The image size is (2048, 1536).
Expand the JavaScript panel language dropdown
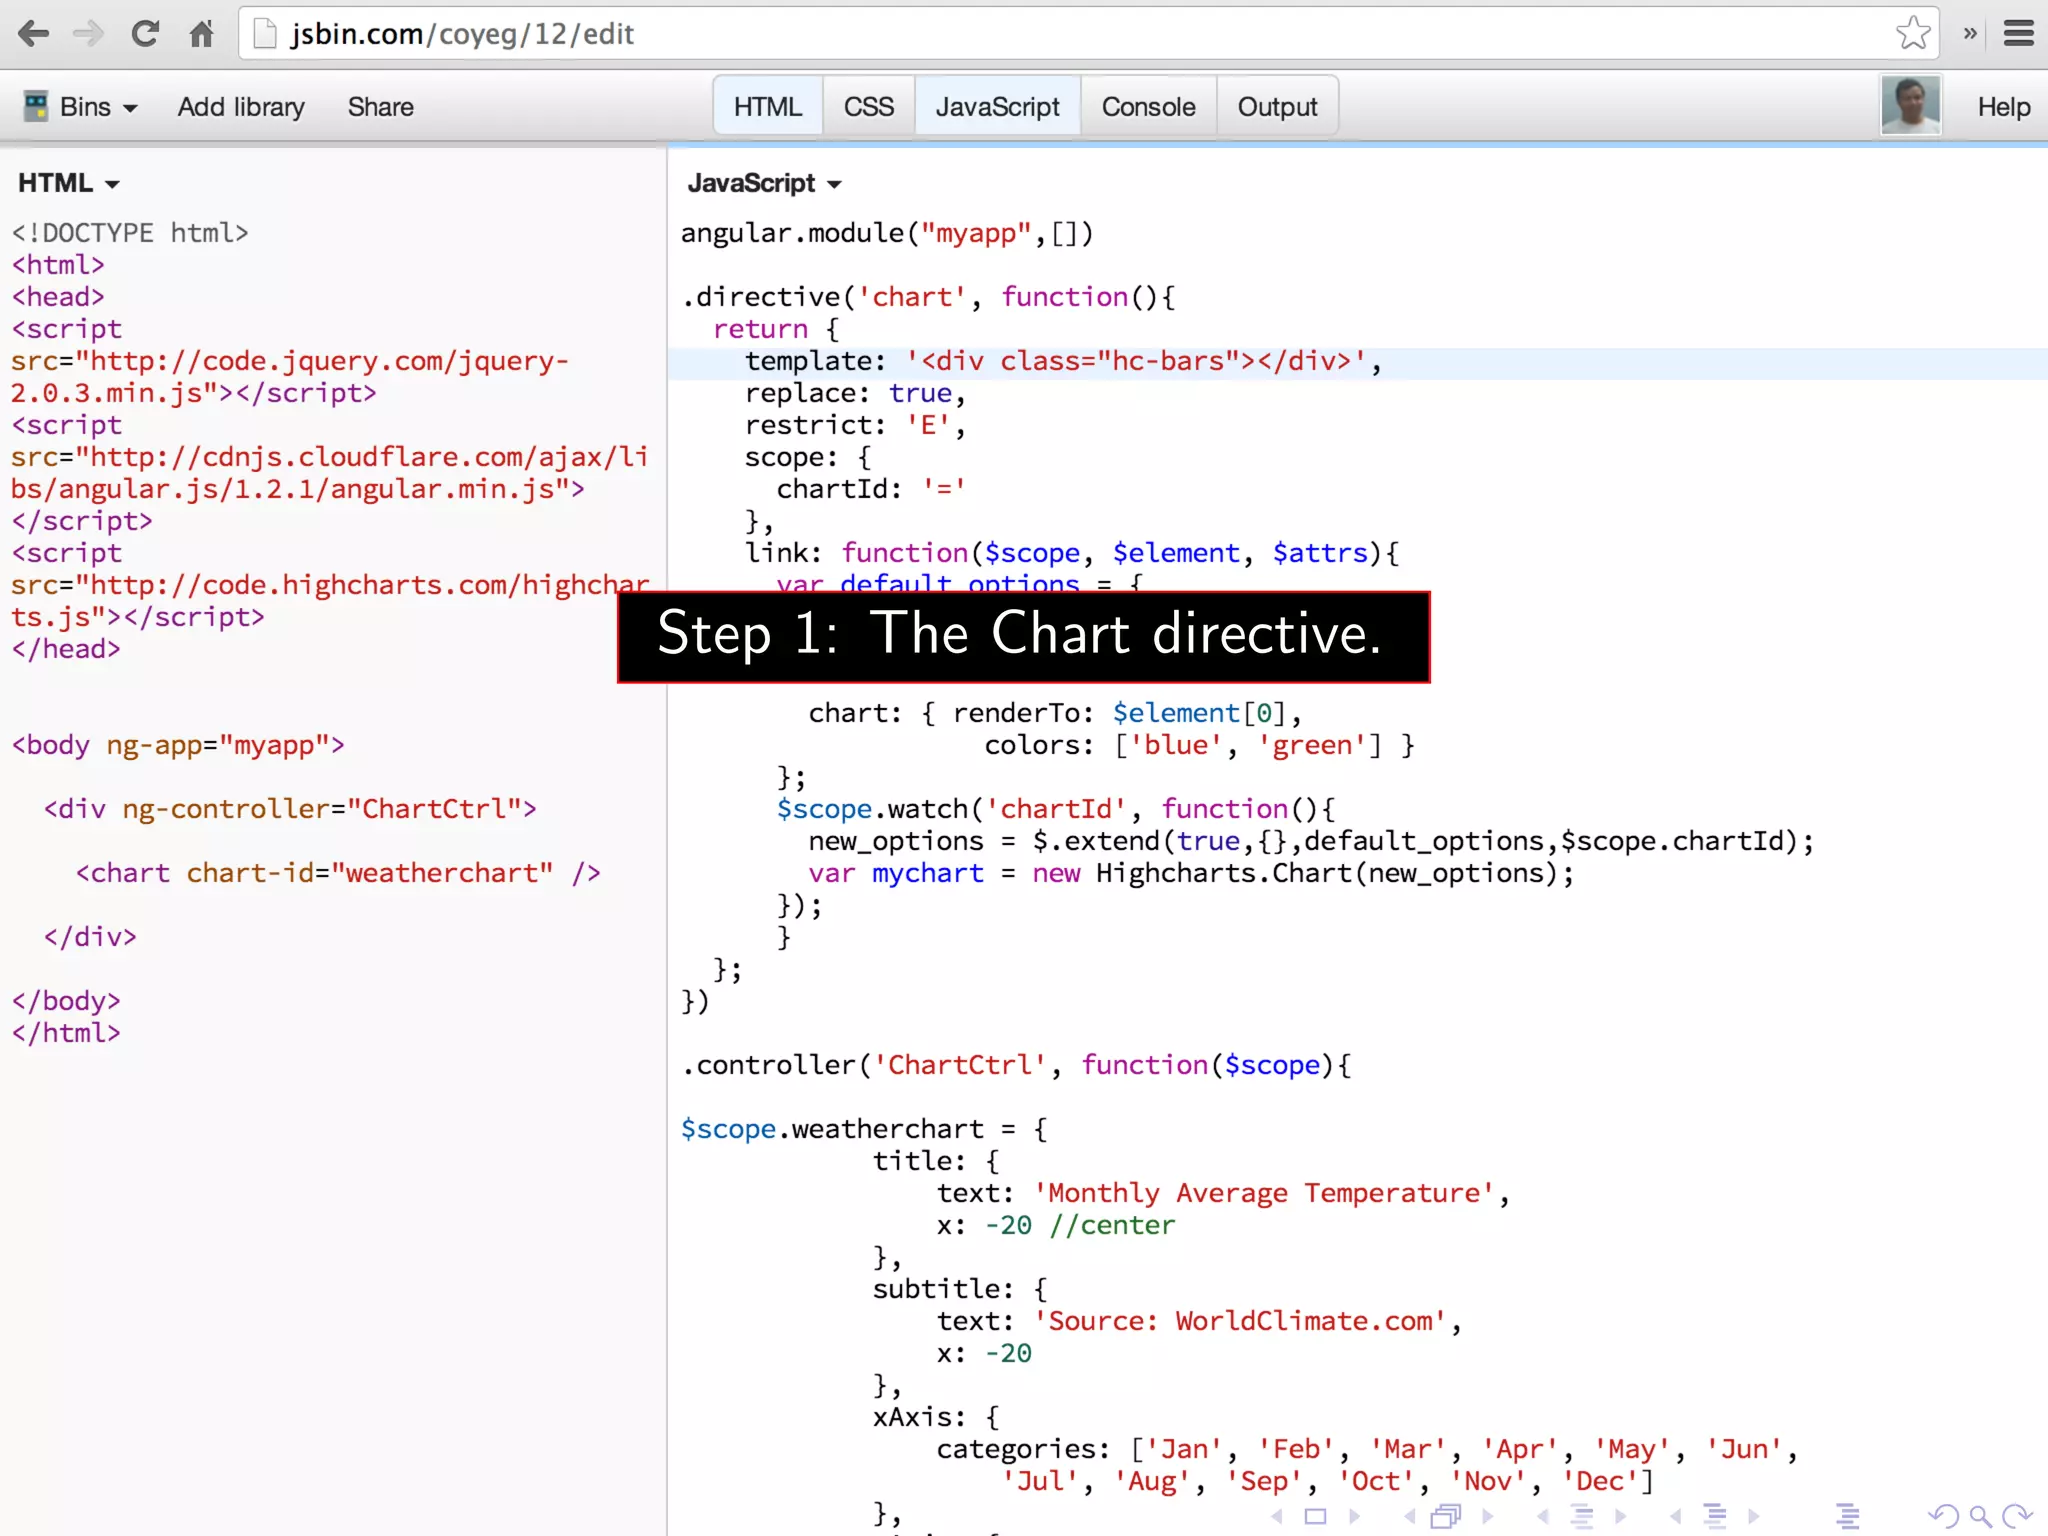point(764,183)
